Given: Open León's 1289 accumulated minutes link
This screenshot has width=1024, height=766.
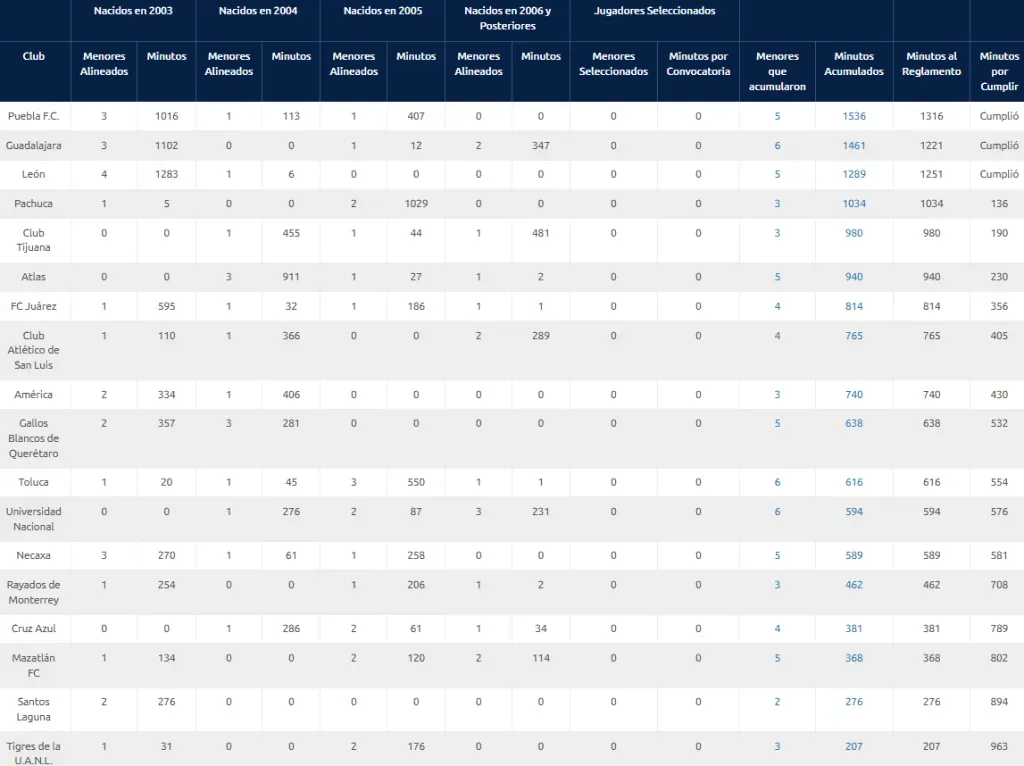Looking at the screenshot, I should 853,174.
